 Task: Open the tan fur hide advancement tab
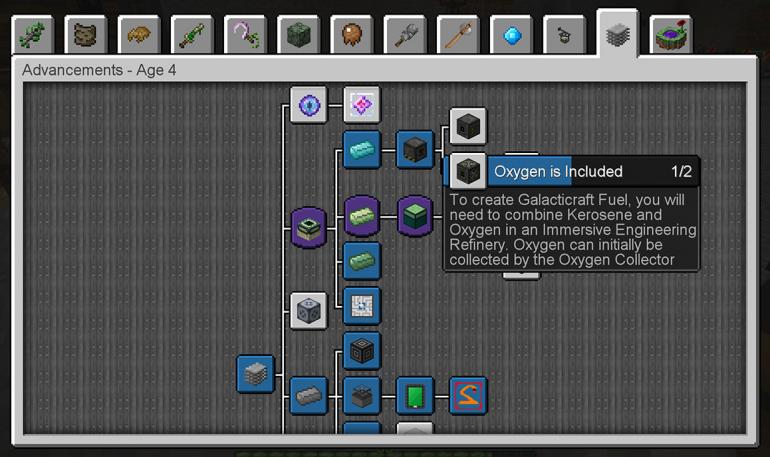click(139, 35)
